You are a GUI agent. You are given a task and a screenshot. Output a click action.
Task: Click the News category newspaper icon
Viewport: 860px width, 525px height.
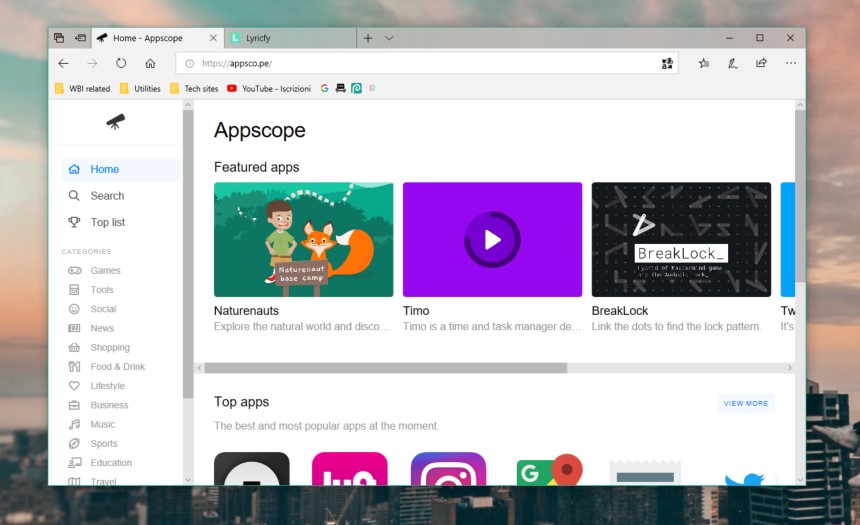point(74,328)
